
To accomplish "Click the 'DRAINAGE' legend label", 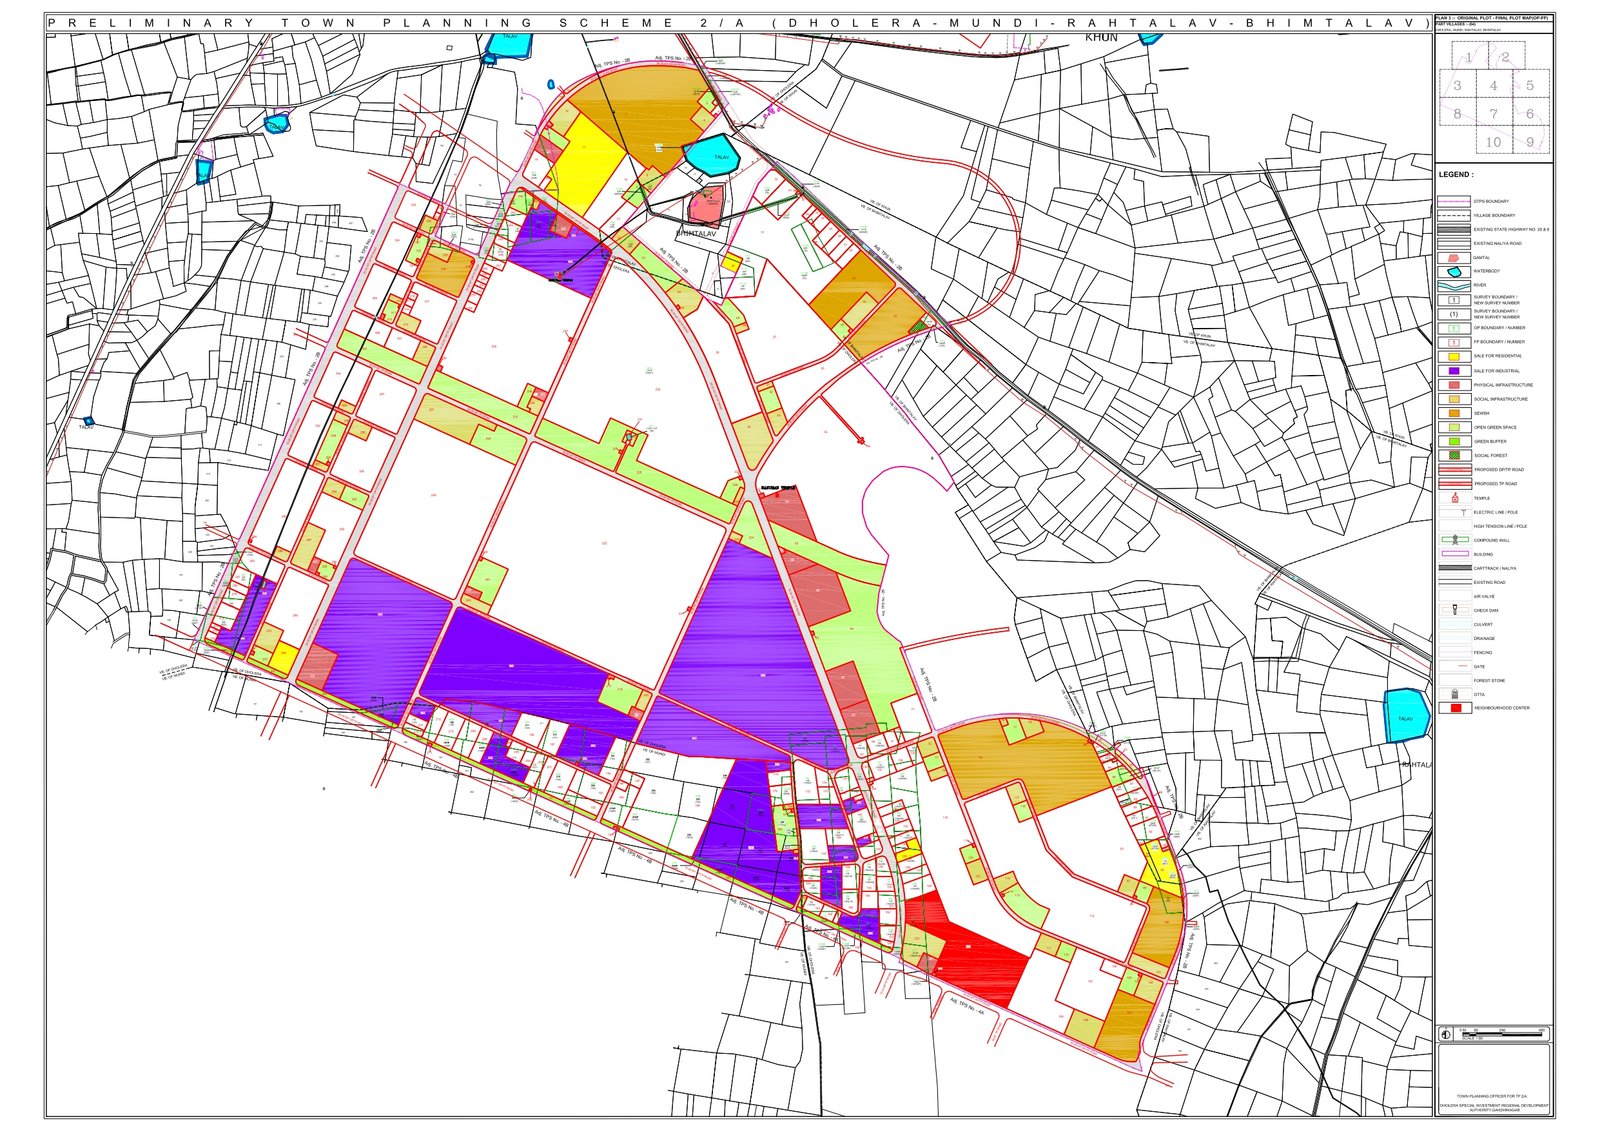I will point(1485,638).
